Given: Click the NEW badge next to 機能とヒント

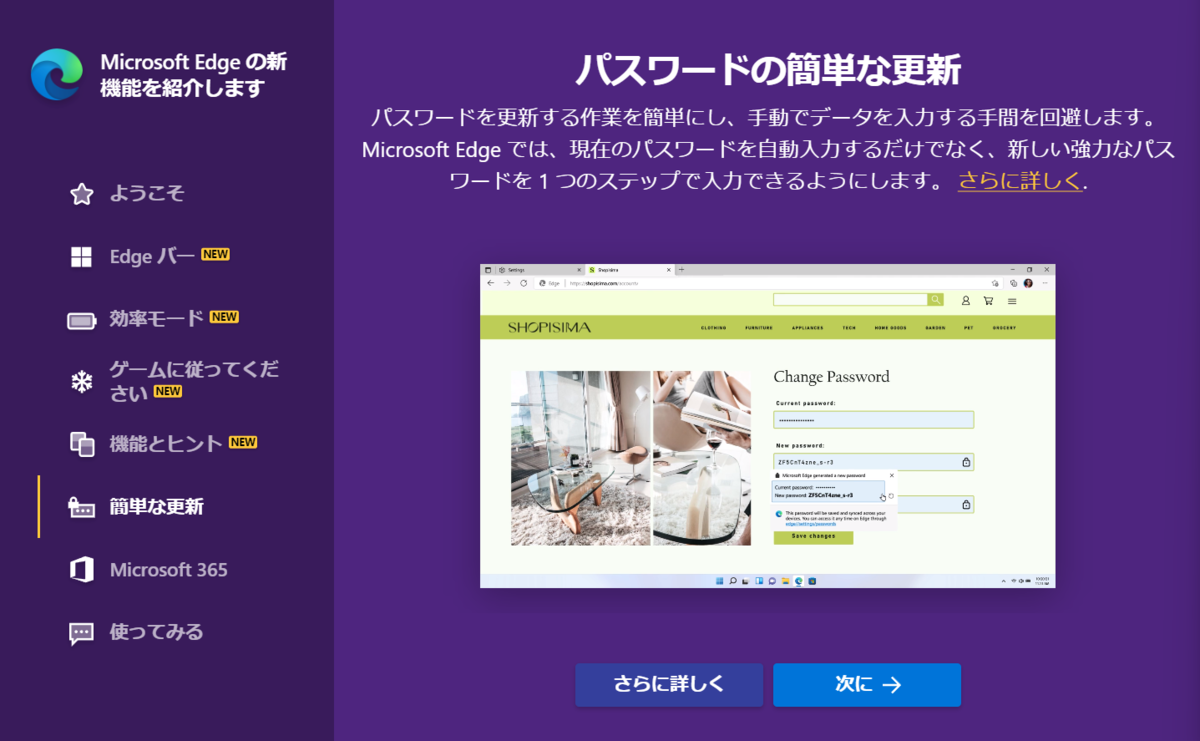Looking at the screenshot, I should click(x=243, y=442).
